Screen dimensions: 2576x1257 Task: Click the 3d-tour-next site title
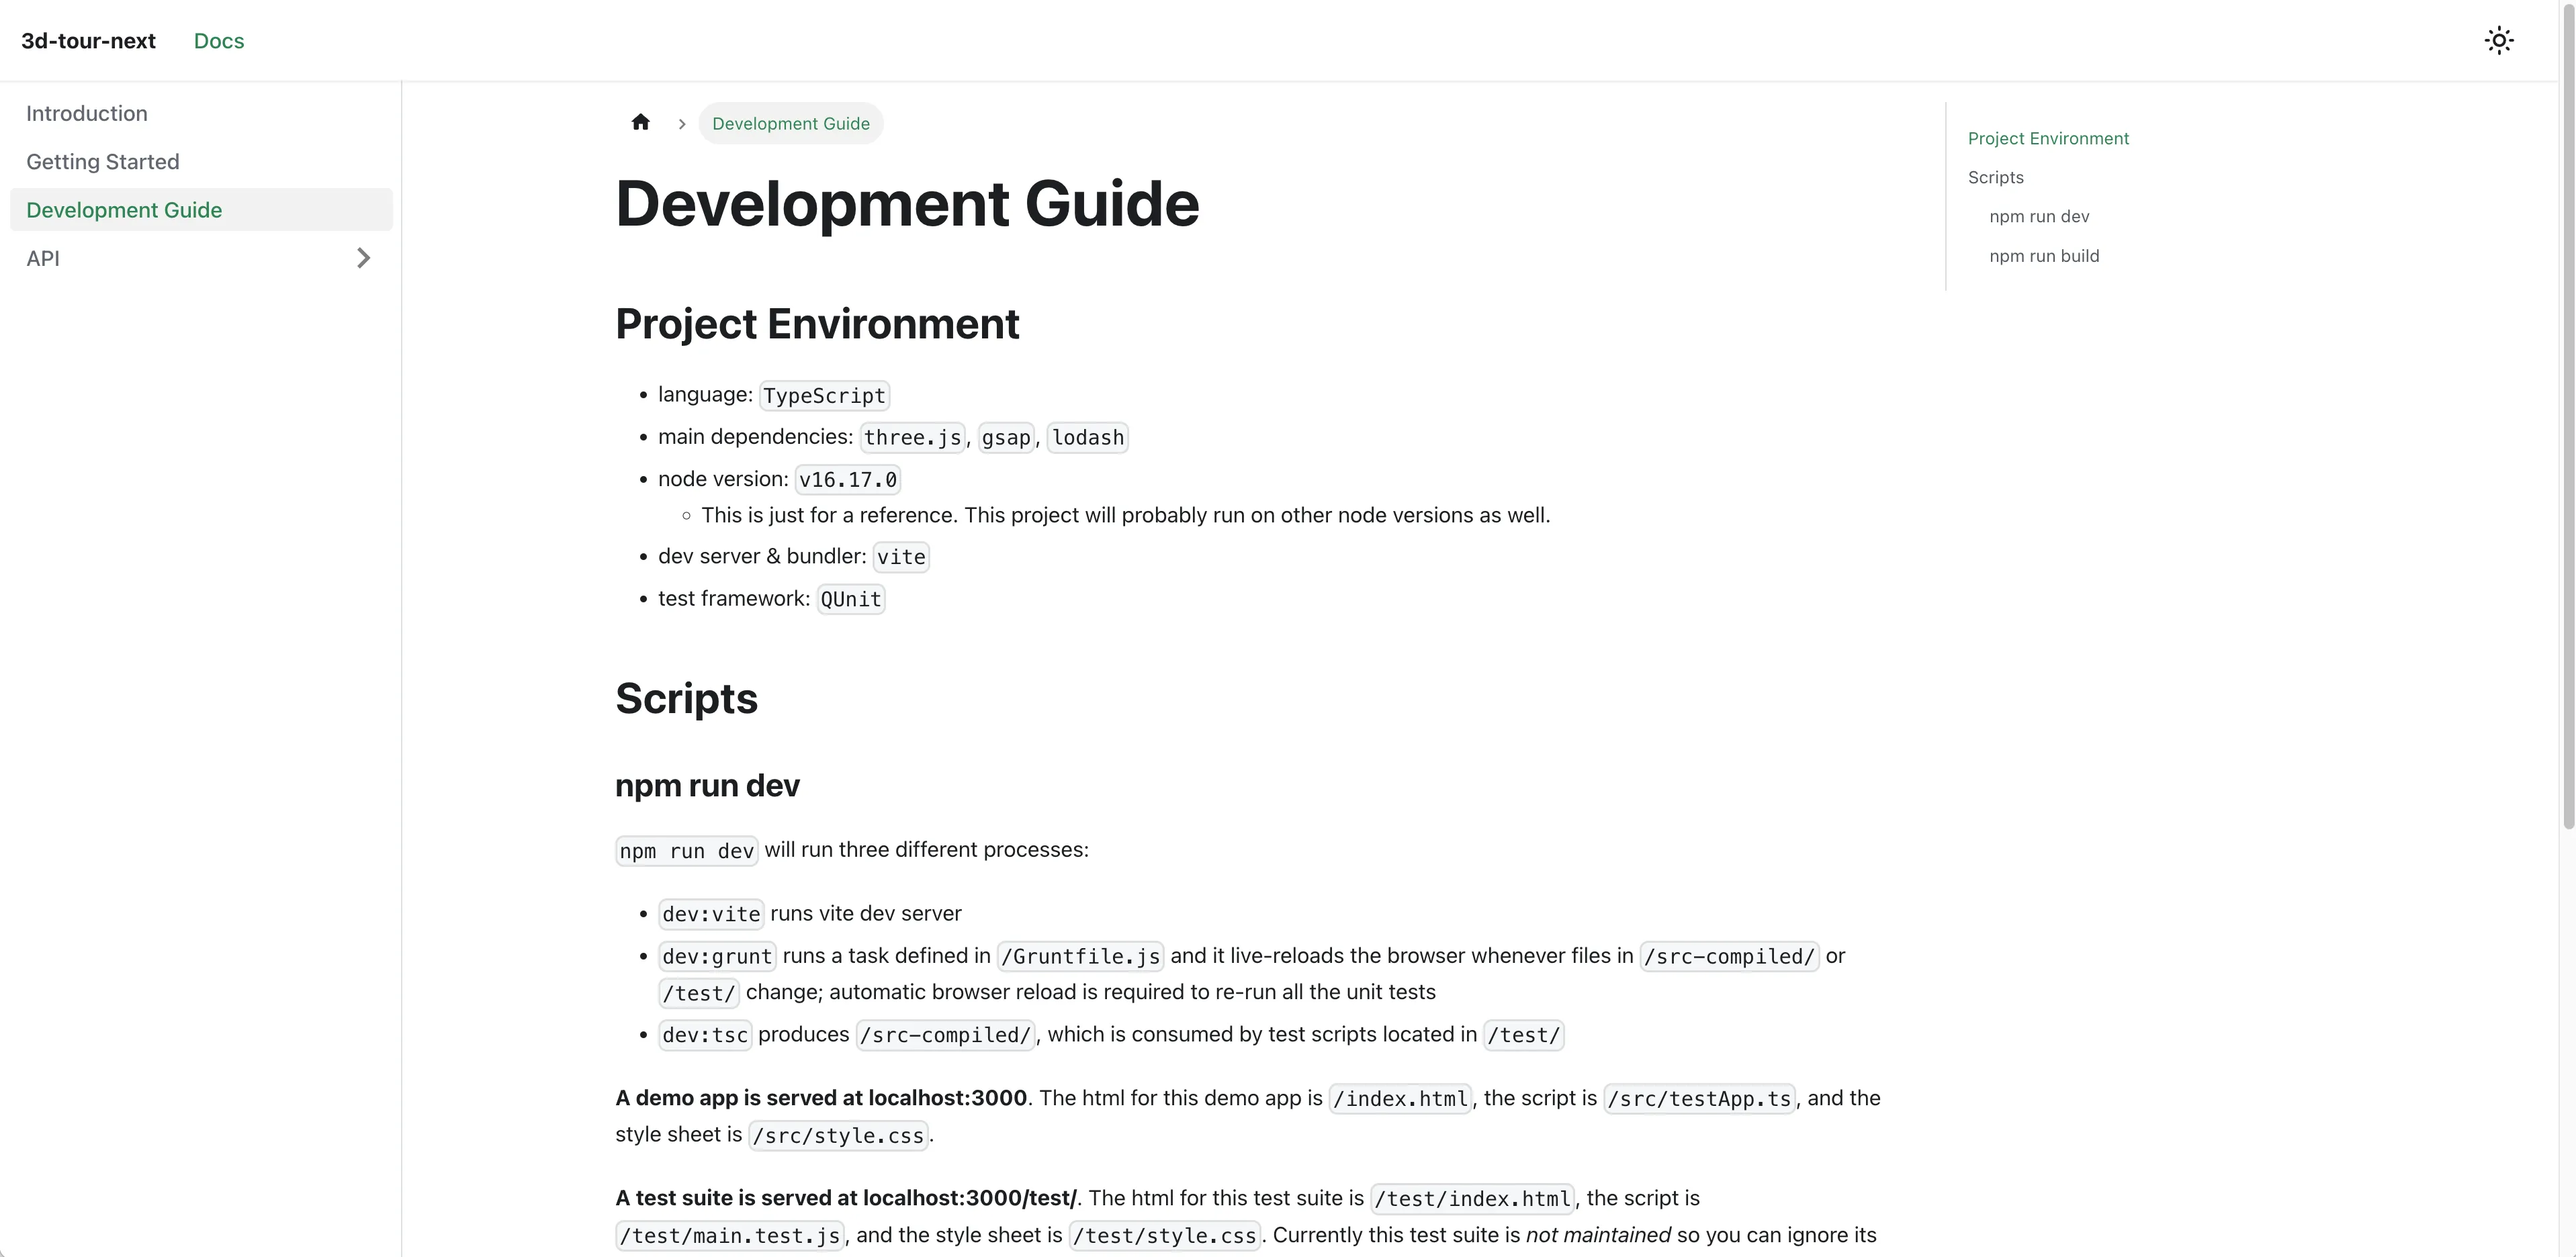[x=88, y=41]
